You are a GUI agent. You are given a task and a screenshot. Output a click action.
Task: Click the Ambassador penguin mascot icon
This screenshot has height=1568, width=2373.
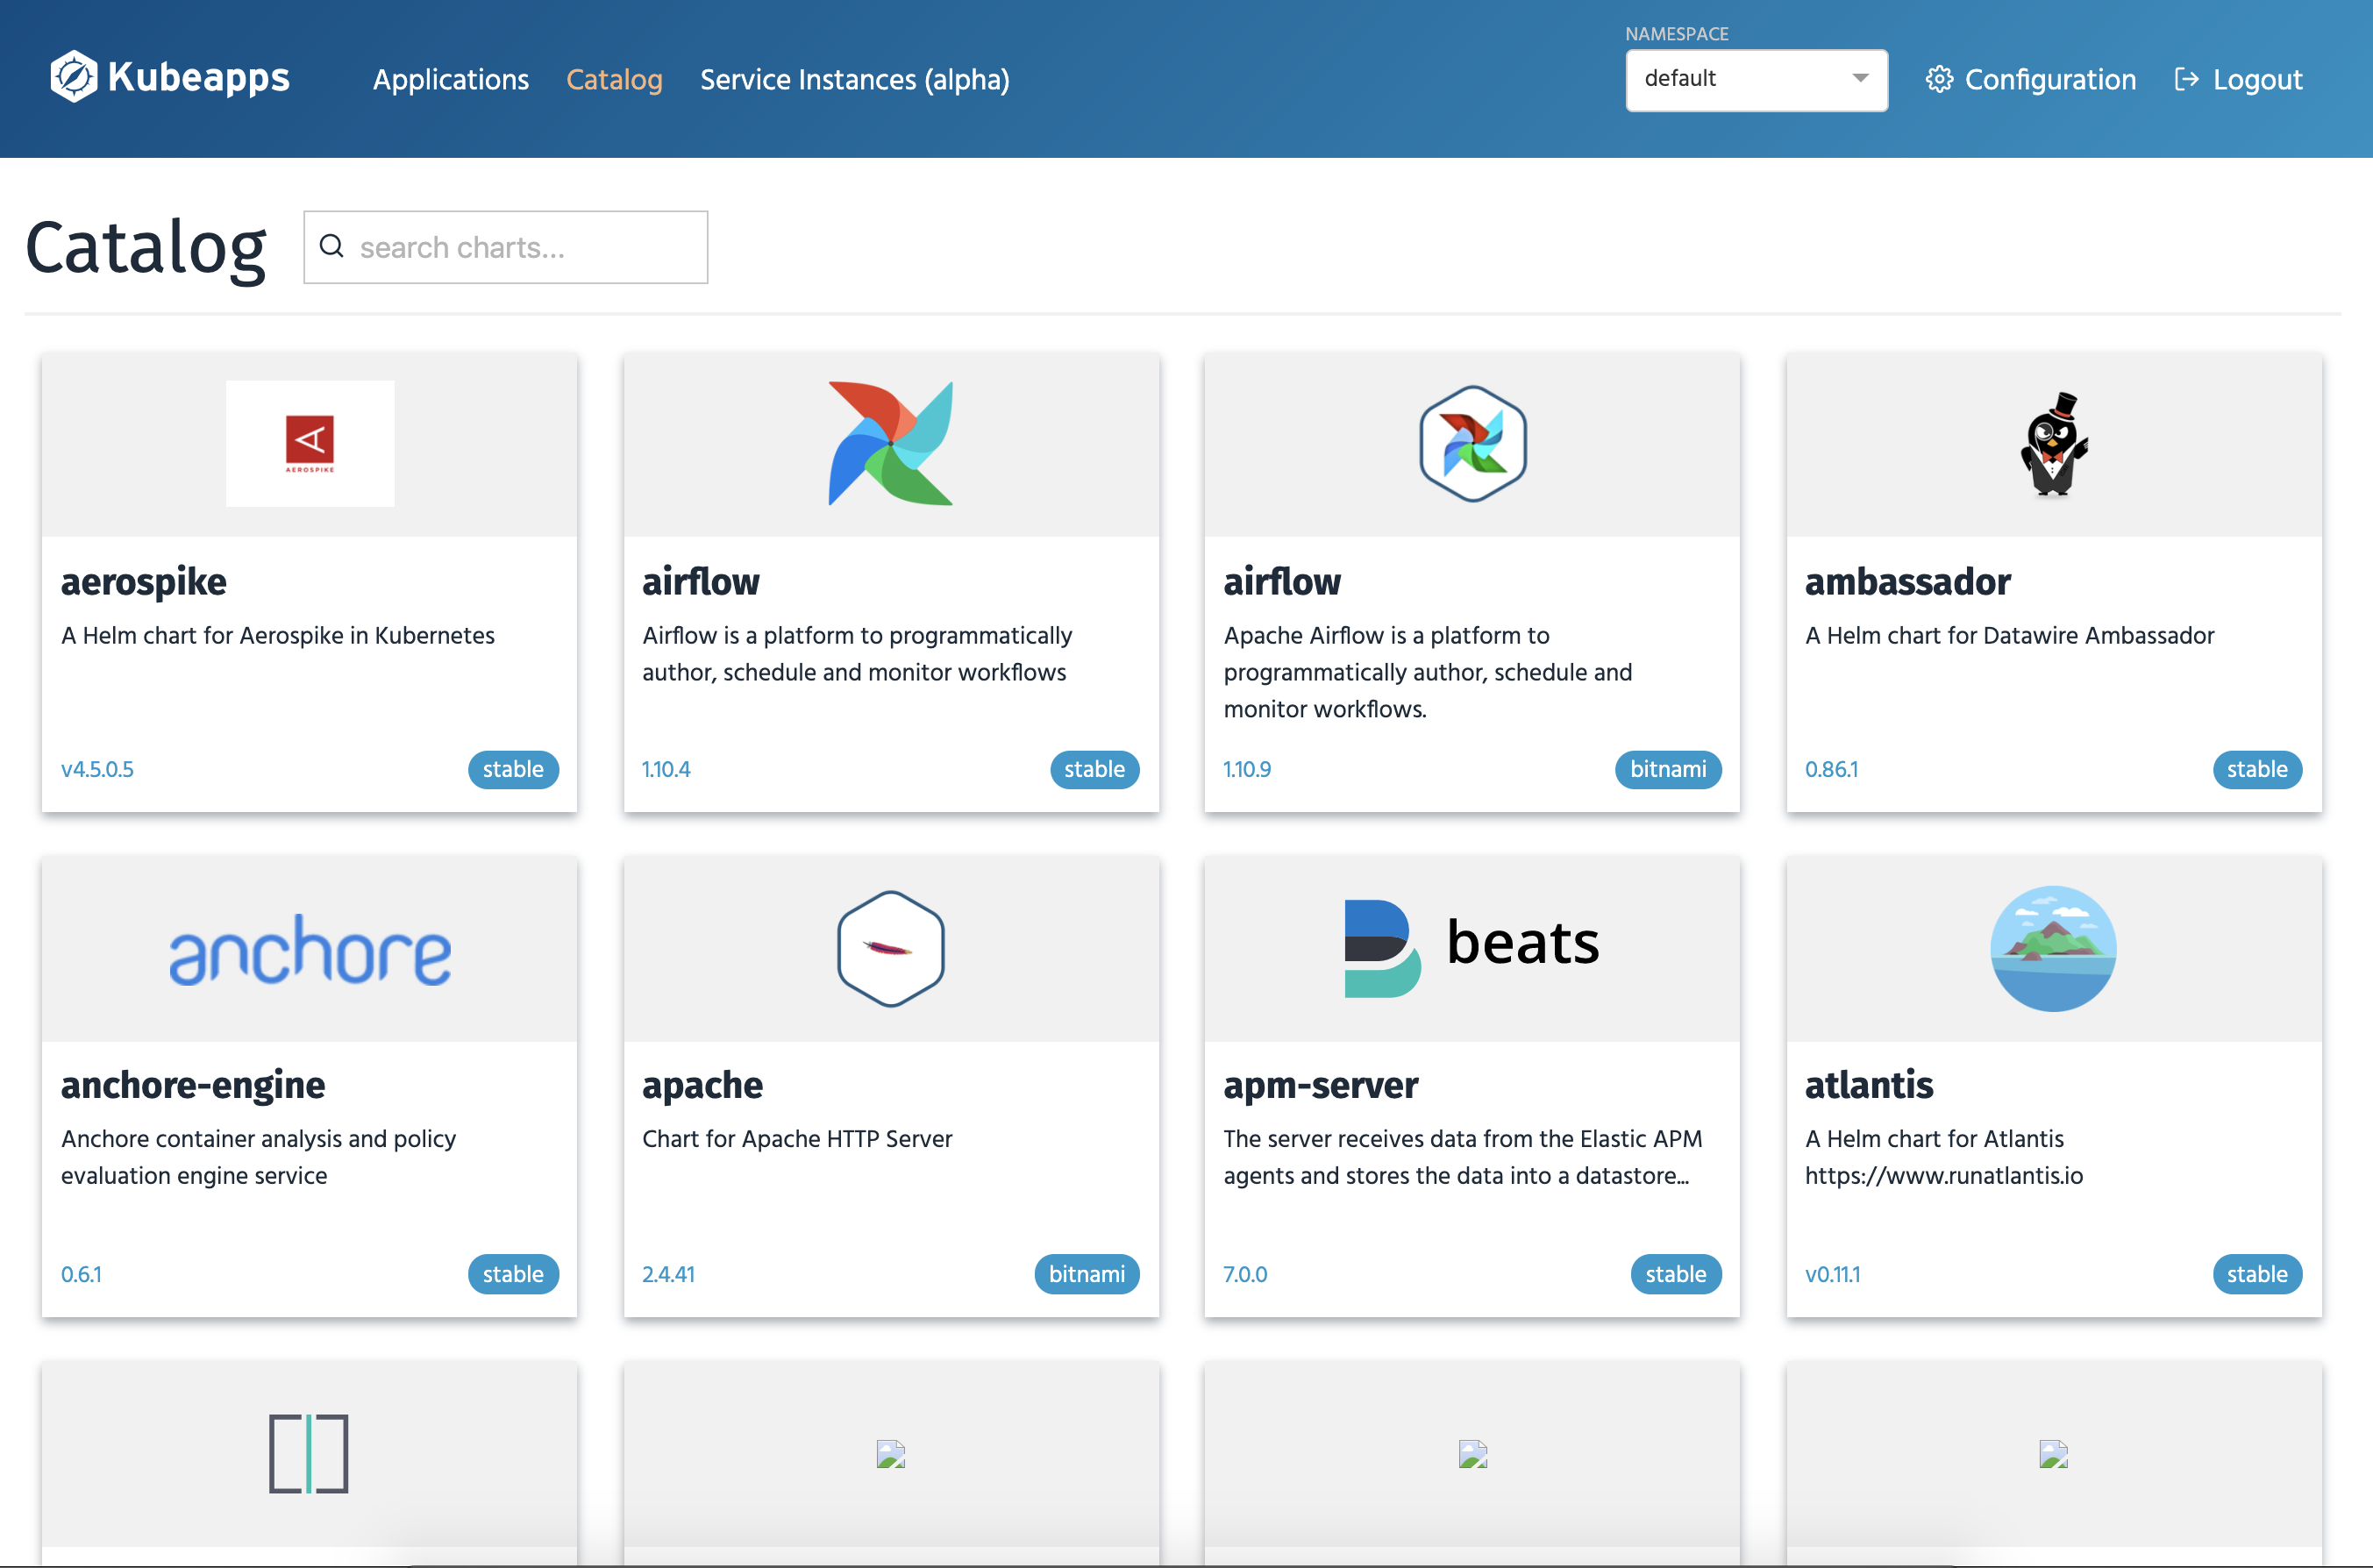pos(2052,443)
